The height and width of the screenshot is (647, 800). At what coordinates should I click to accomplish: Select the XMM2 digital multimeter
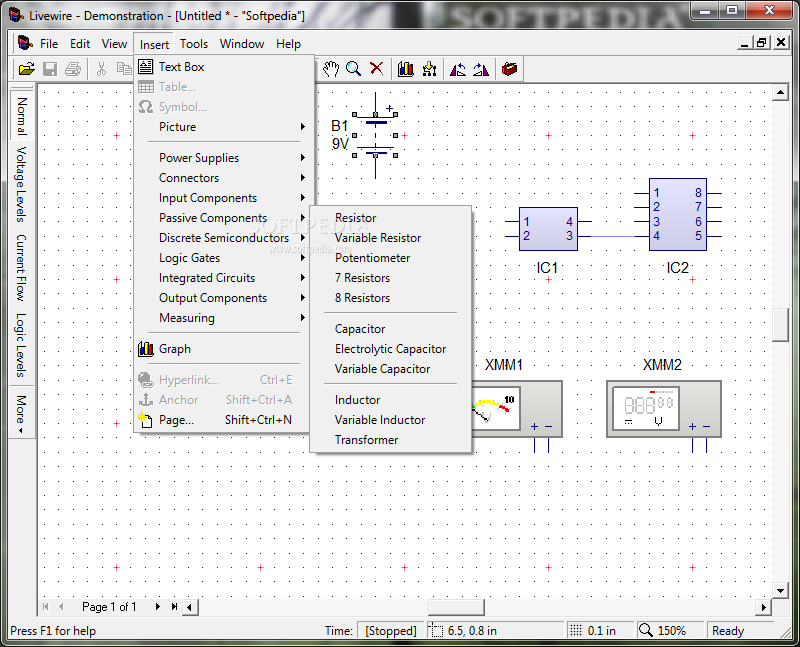coord(663,409)
